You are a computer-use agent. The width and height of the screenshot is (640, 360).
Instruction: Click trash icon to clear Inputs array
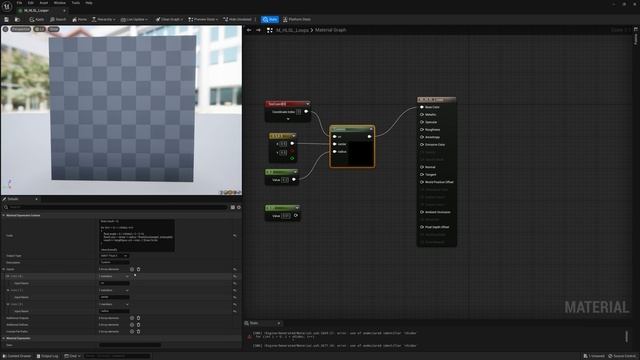point(138,269)
